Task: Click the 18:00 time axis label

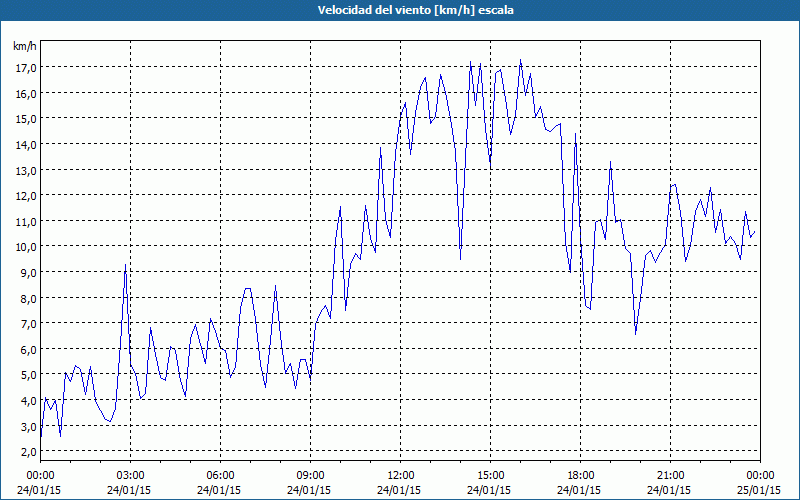Action: tap(581, 476)
